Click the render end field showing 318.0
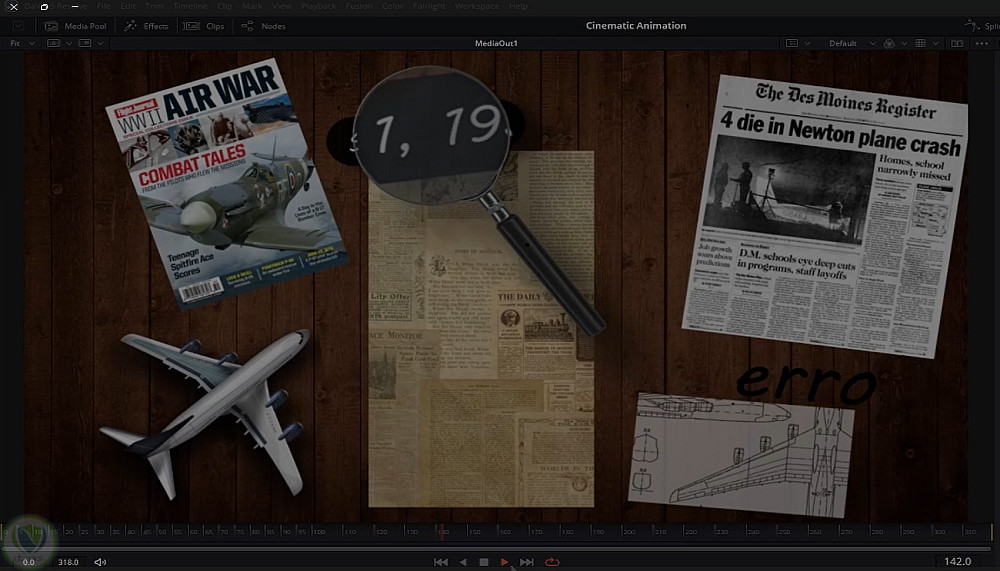Image resolution: width=1000 pixels, height=571 pixels. click(x=68, y=562)
